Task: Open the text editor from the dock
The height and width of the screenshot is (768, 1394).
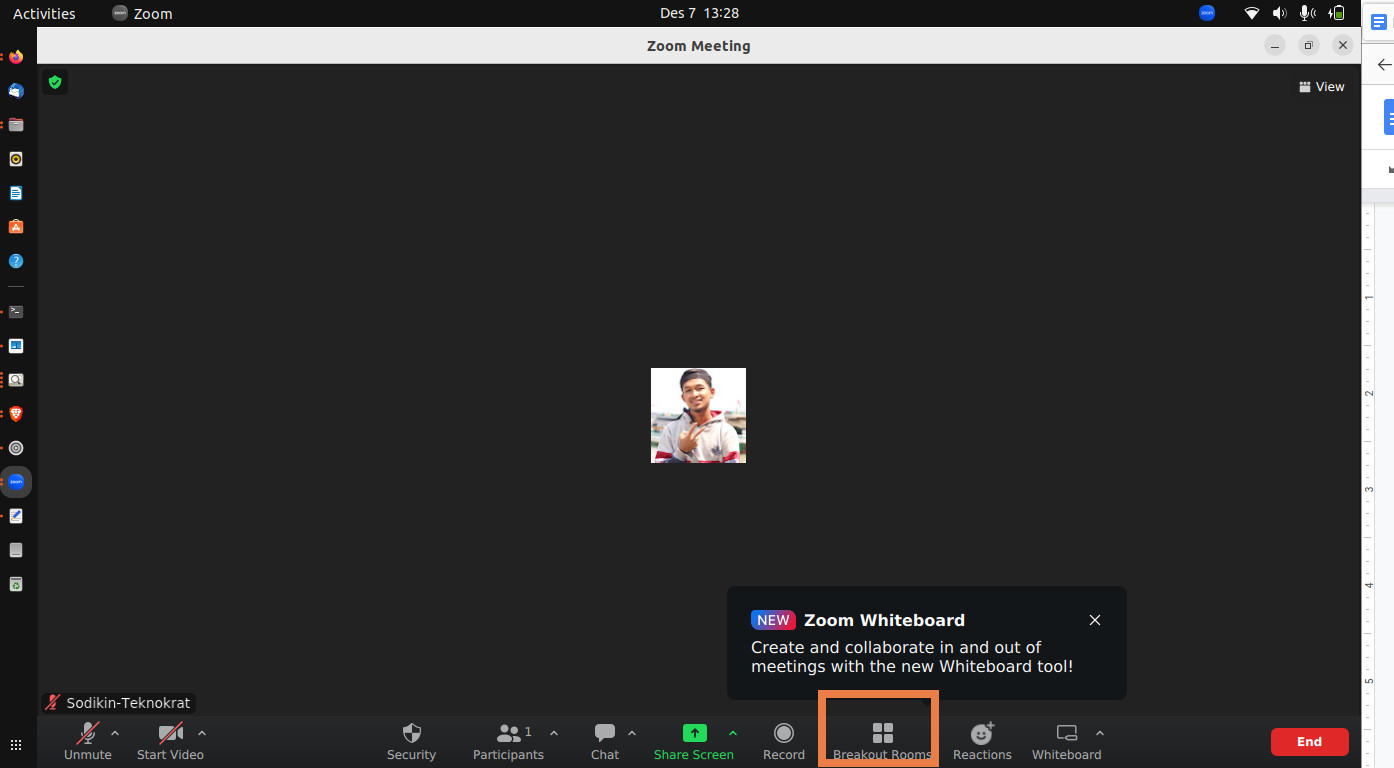Action: [16, 516]
